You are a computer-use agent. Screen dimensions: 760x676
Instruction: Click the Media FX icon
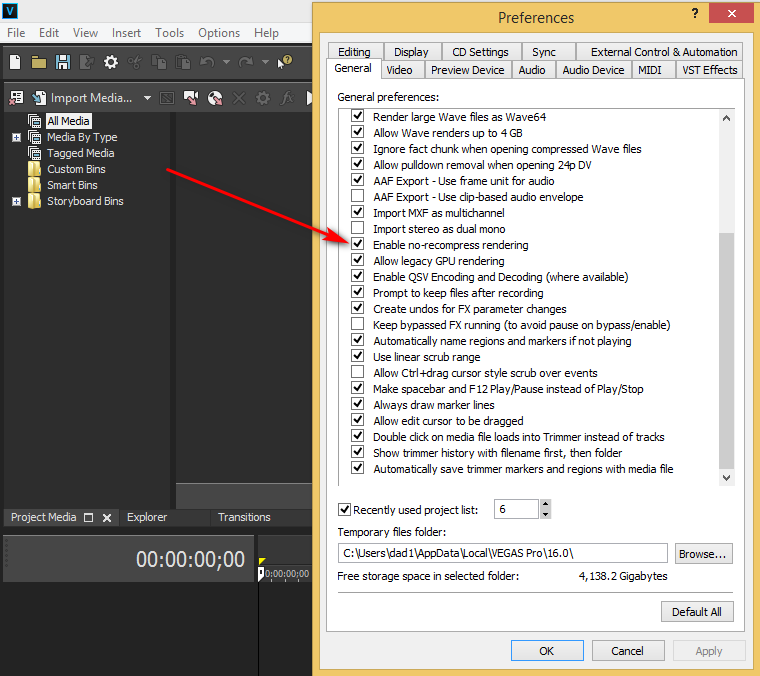[287, 98]
